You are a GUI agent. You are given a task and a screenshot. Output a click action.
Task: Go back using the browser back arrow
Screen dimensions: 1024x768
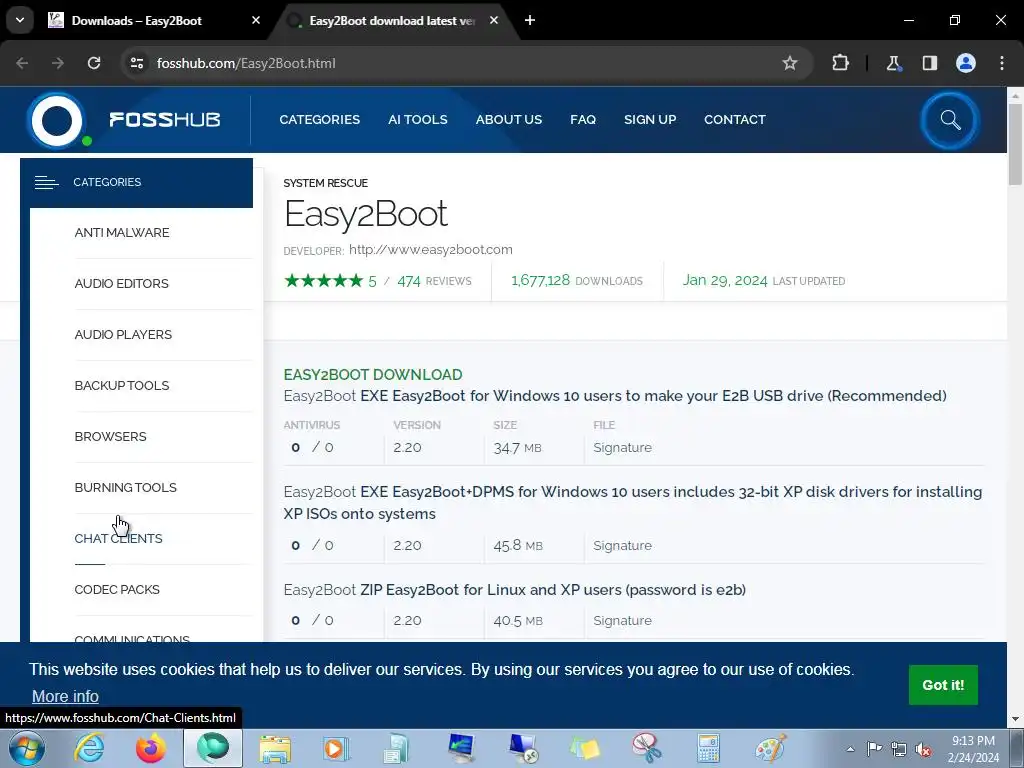(22, 63)
